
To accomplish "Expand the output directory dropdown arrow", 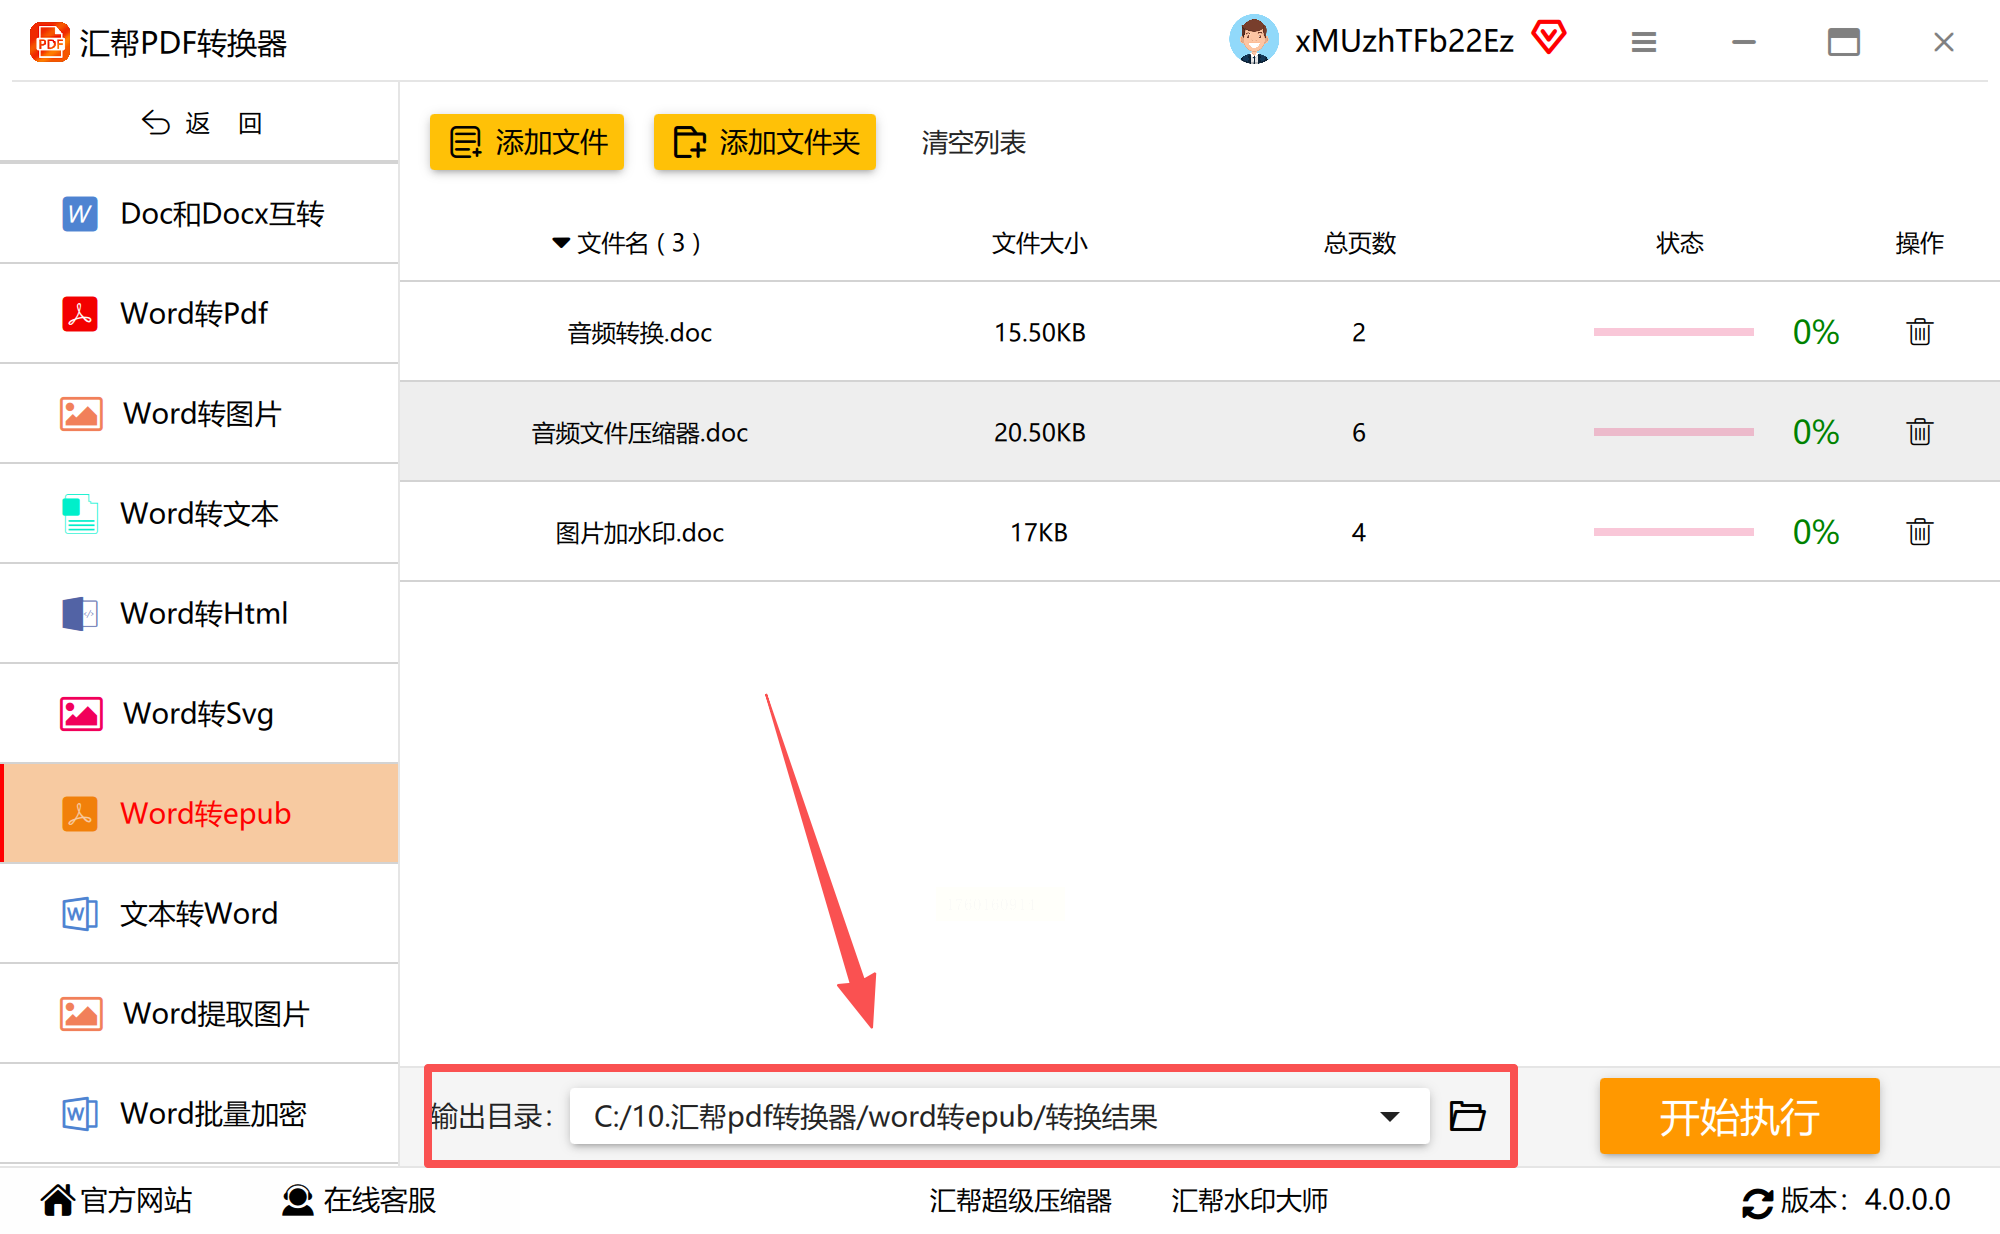I will tap(1389, 1116).
